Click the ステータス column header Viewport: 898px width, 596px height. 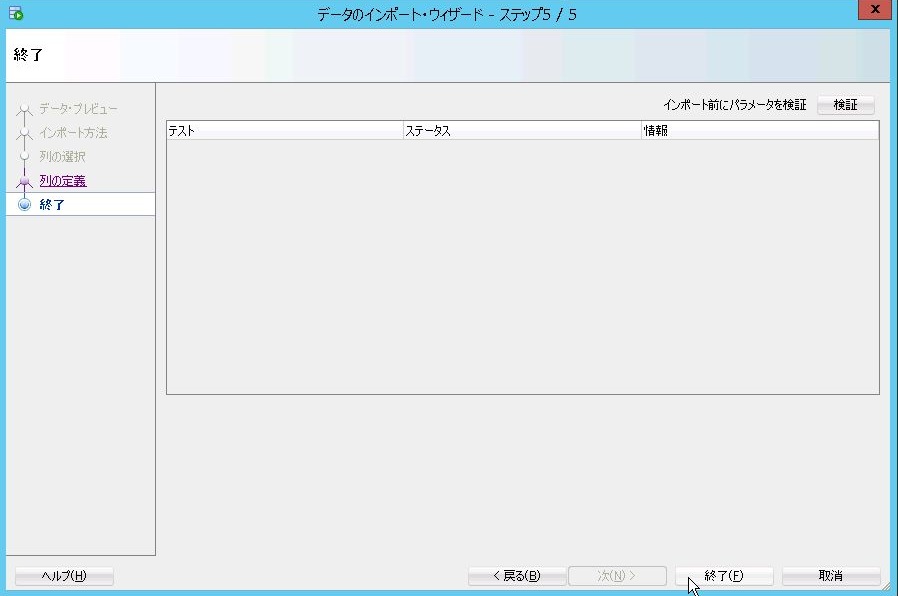(x=521, y=131)
